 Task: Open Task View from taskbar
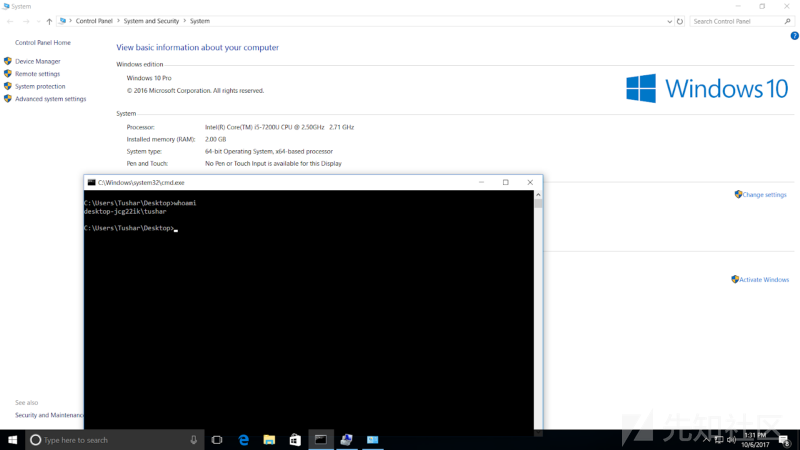(217, 440)
